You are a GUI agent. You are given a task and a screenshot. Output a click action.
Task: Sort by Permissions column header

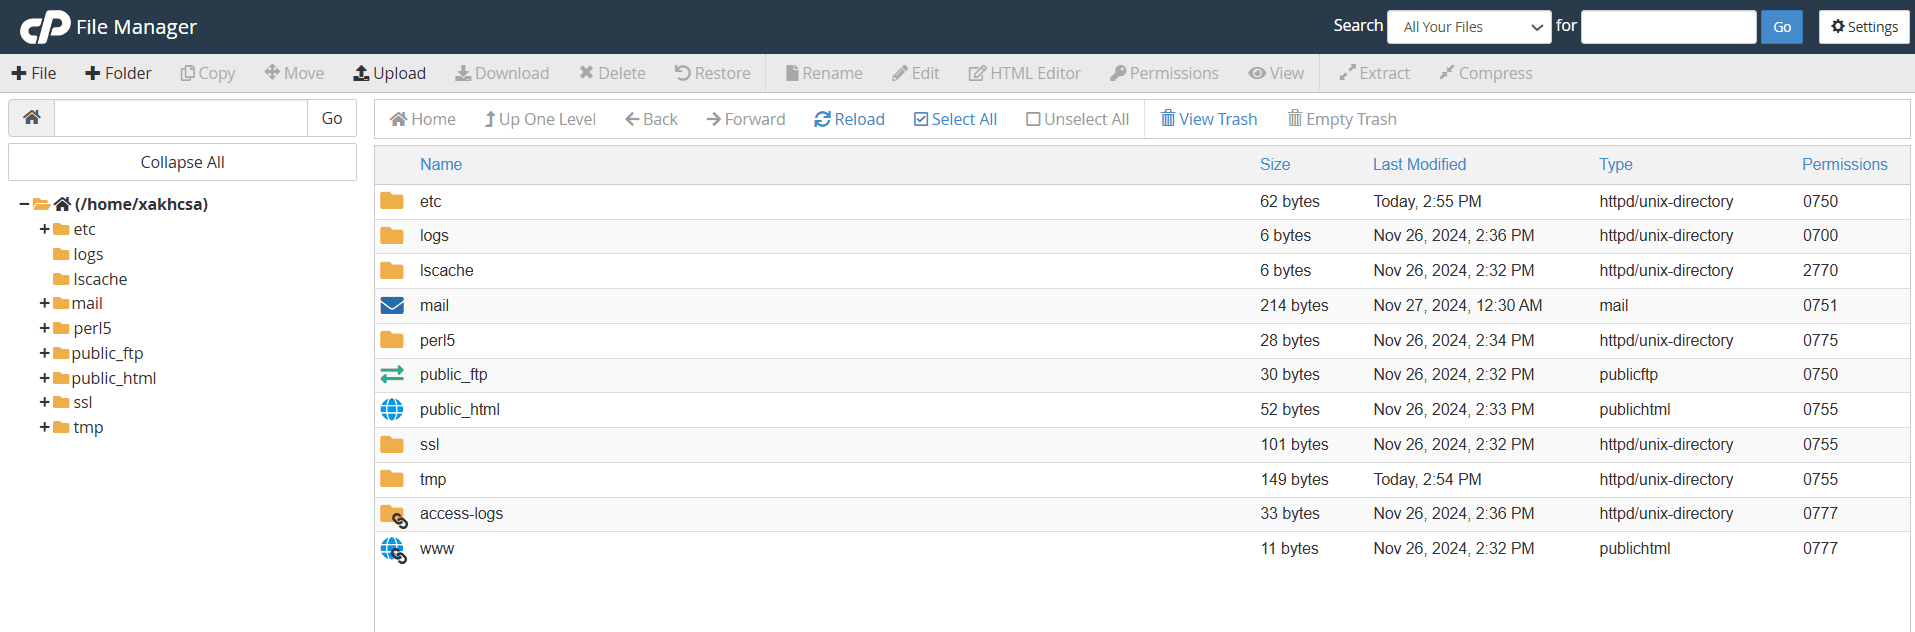(x=1845, y=164)
